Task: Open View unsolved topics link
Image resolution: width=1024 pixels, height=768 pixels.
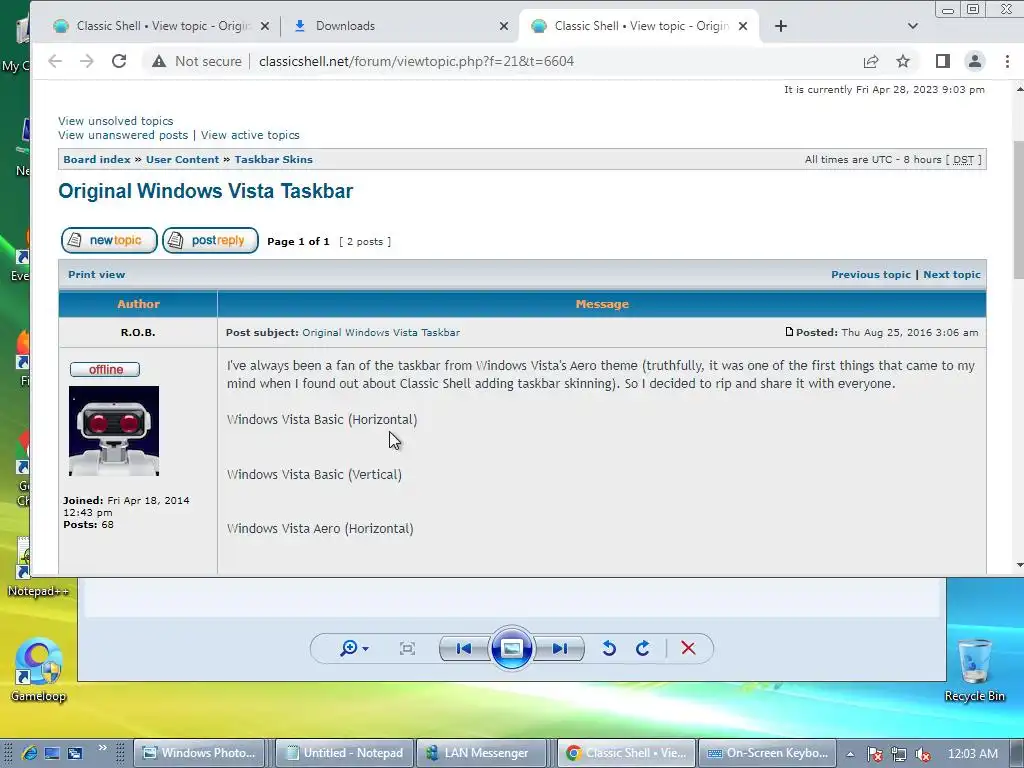Action: [x=116, y=121]
